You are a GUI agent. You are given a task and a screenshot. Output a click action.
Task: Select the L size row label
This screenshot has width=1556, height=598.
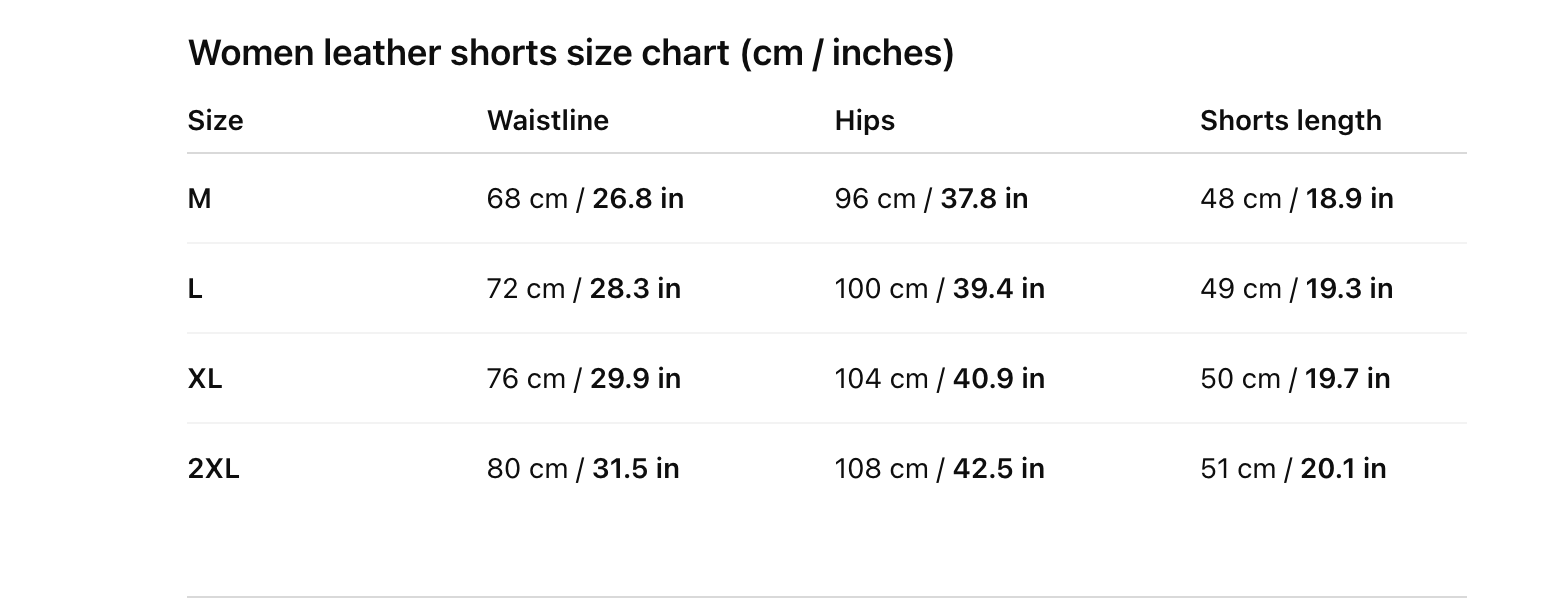[x=195, y=289]
